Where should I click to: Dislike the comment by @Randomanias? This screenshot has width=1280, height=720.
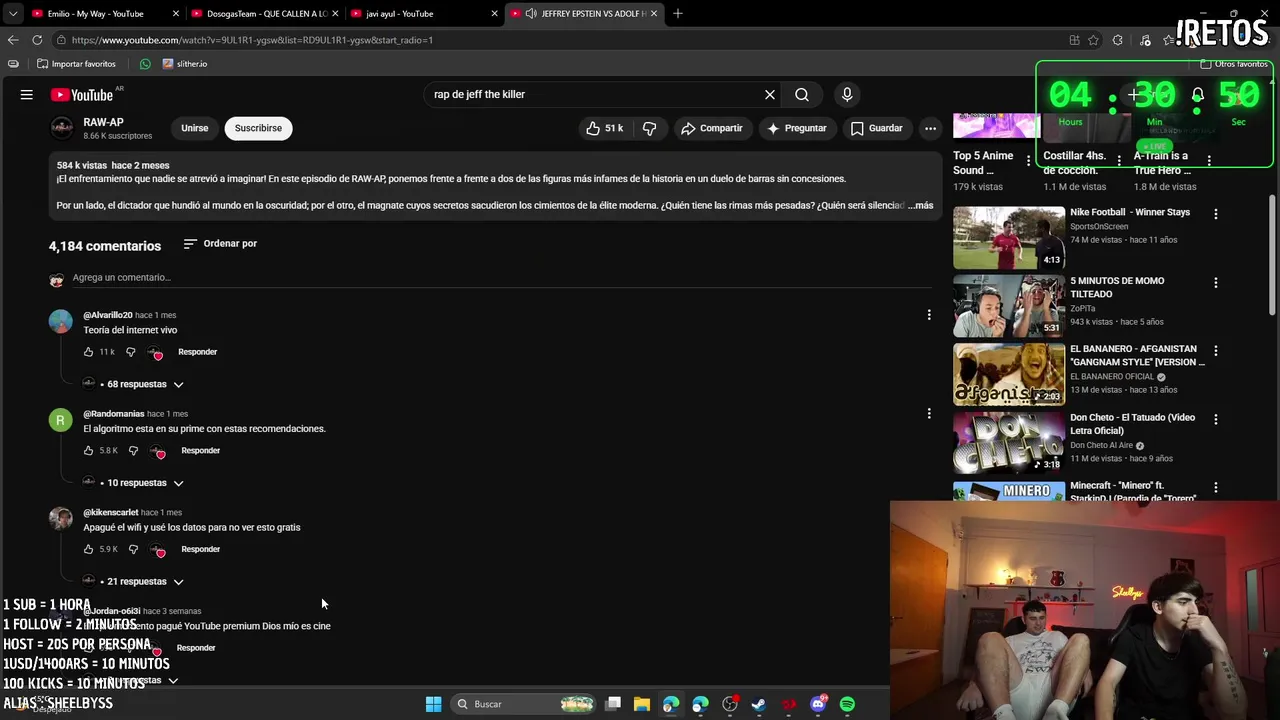click(x=133, y=451)
